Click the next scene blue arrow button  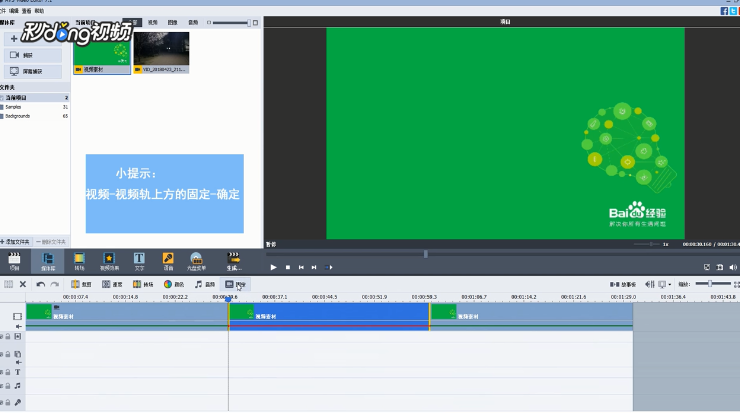pyautogui.click(x=329, y=267)
